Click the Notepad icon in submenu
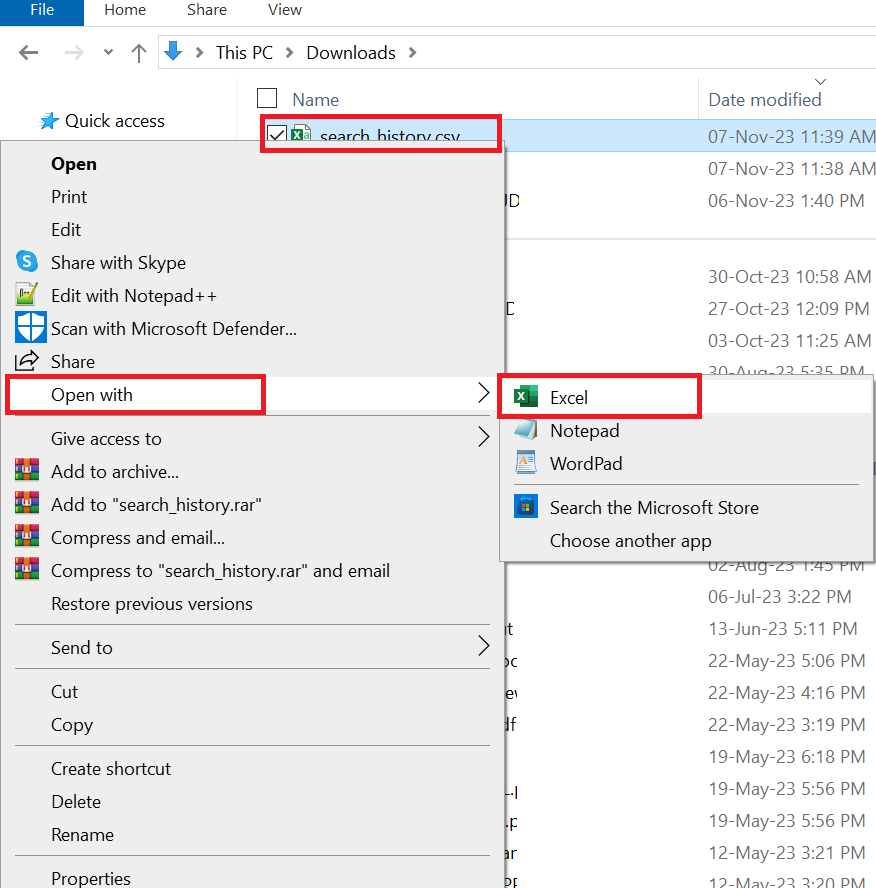Viewport: 876px width, 888px height. coord(525,430)
